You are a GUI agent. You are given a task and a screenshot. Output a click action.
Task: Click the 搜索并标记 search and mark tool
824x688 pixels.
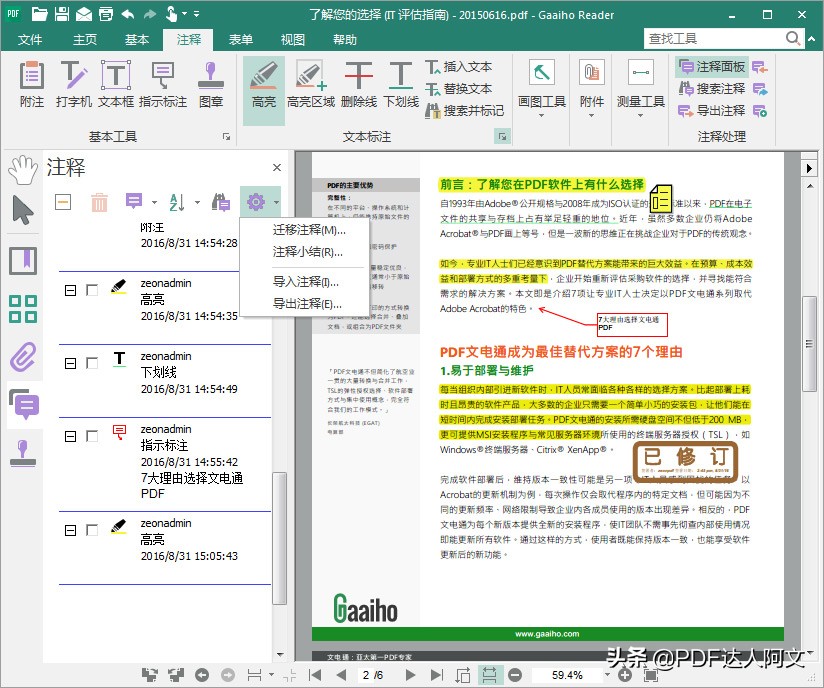point(465,110)
